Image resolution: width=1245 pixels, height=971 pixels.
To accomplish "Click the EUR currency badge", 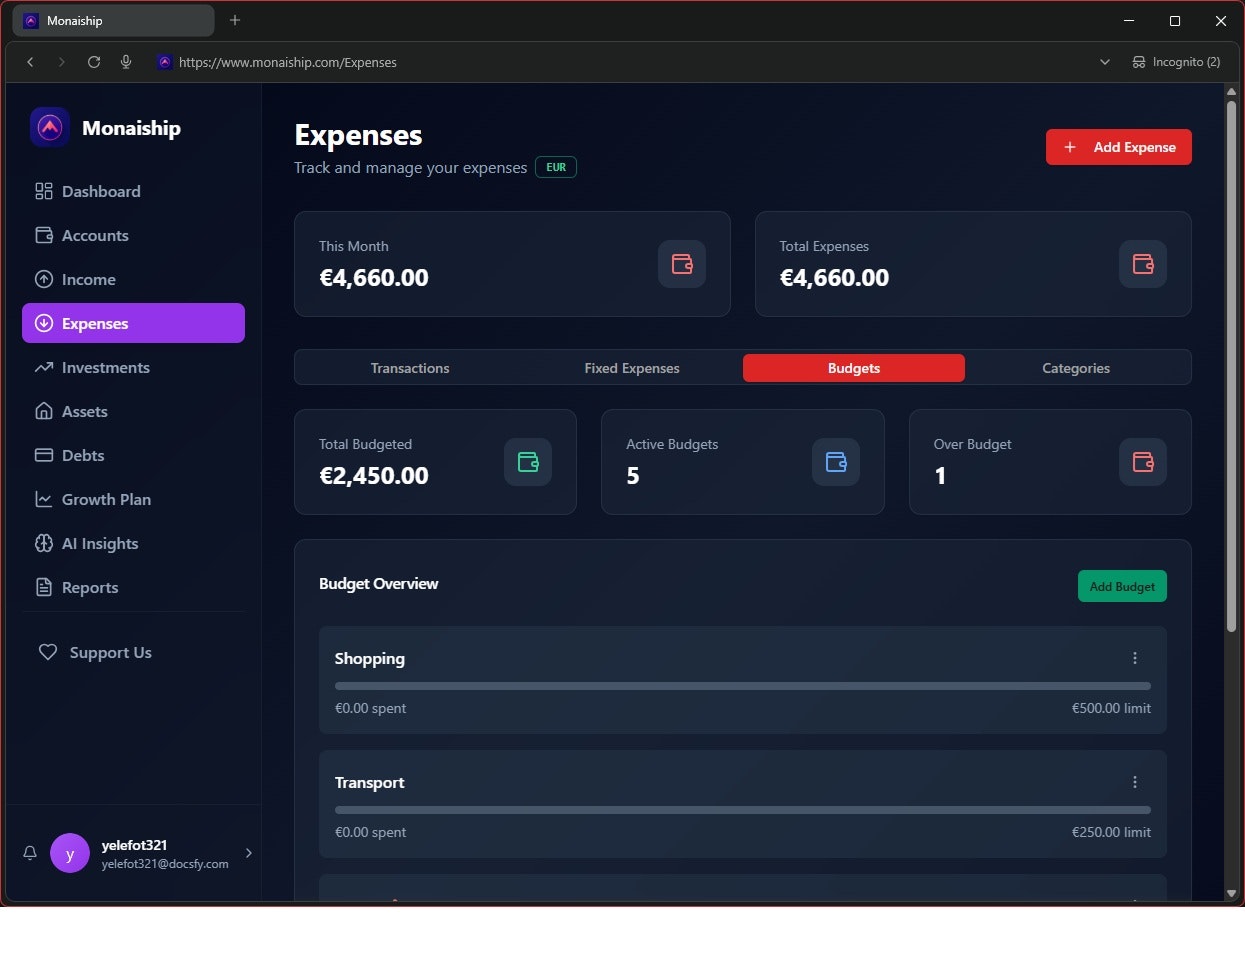I will point(556,167).
